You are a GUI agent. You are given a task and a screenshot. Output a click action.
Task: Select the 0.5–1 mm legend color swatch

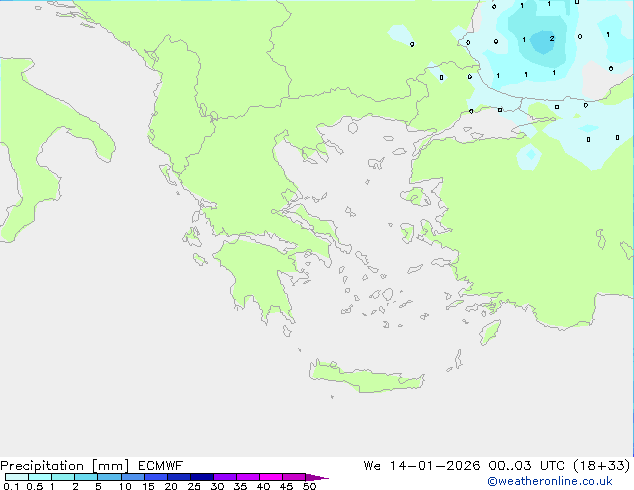point(40,477)
